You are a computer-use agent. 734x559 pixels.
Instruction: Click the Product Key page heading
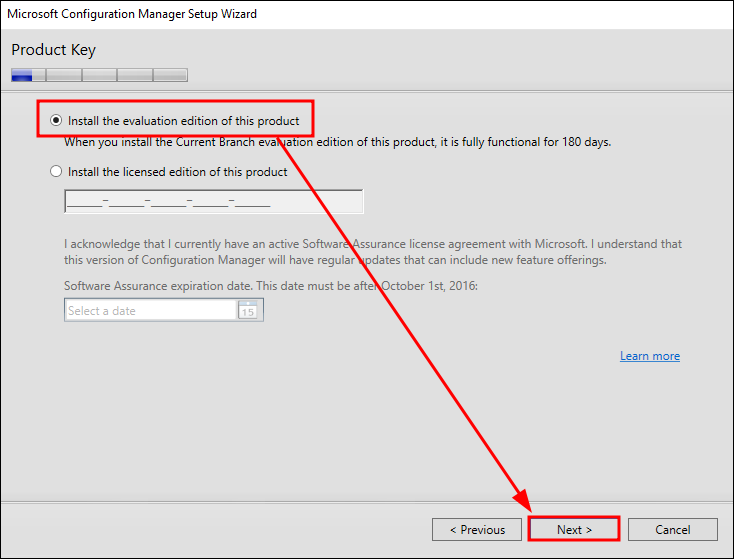click(54, 50)
